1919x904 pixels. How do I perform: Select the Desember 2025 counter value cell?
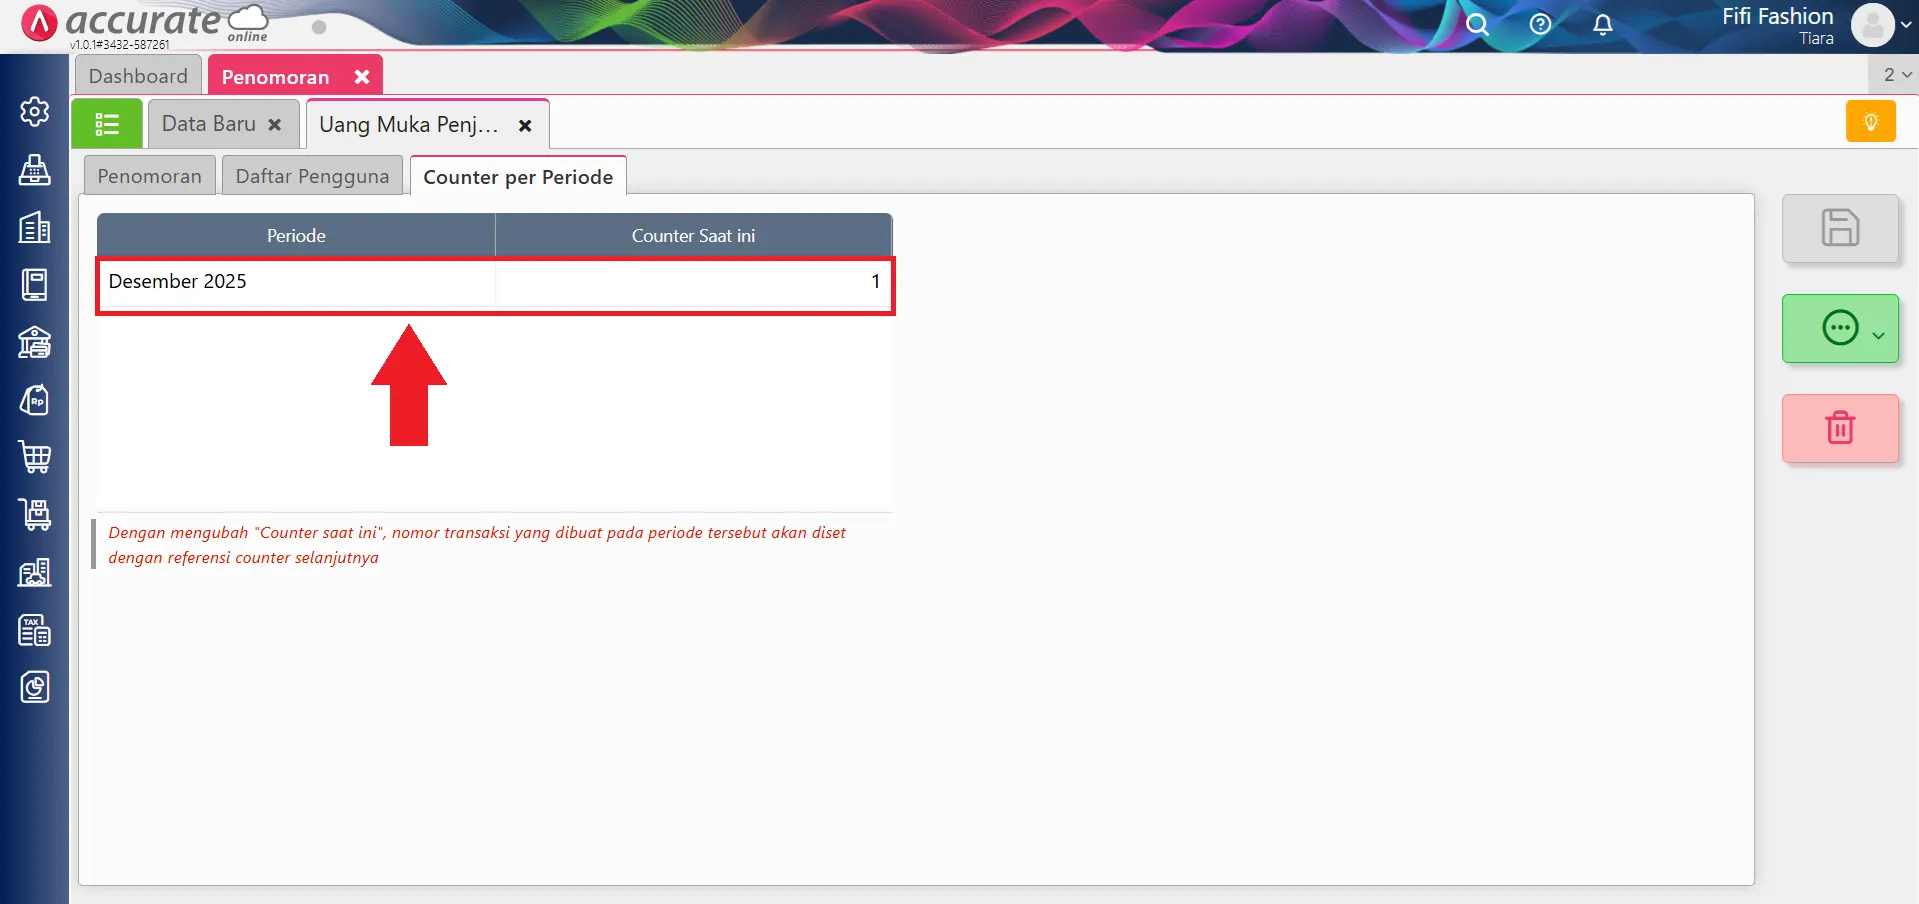point(693,282)
